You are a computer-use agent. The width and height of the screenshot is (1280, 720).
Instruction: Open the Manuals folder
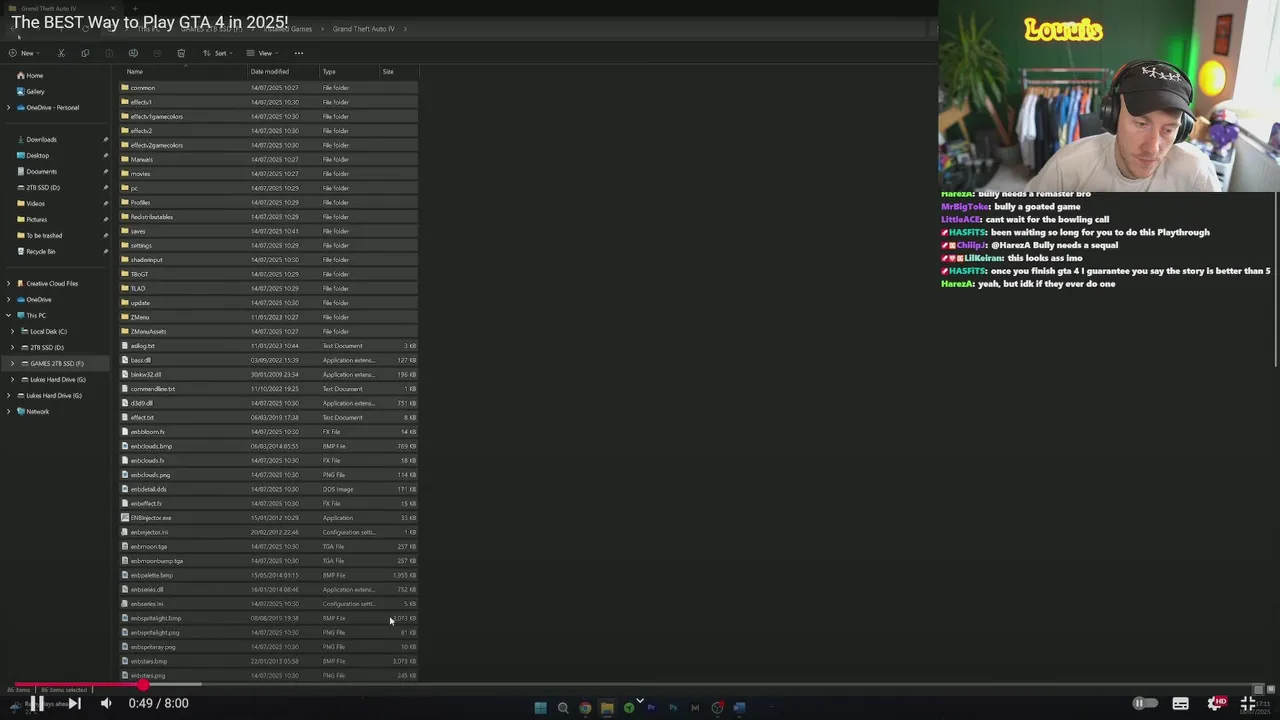pyautogui.click(x=268, y=159)
